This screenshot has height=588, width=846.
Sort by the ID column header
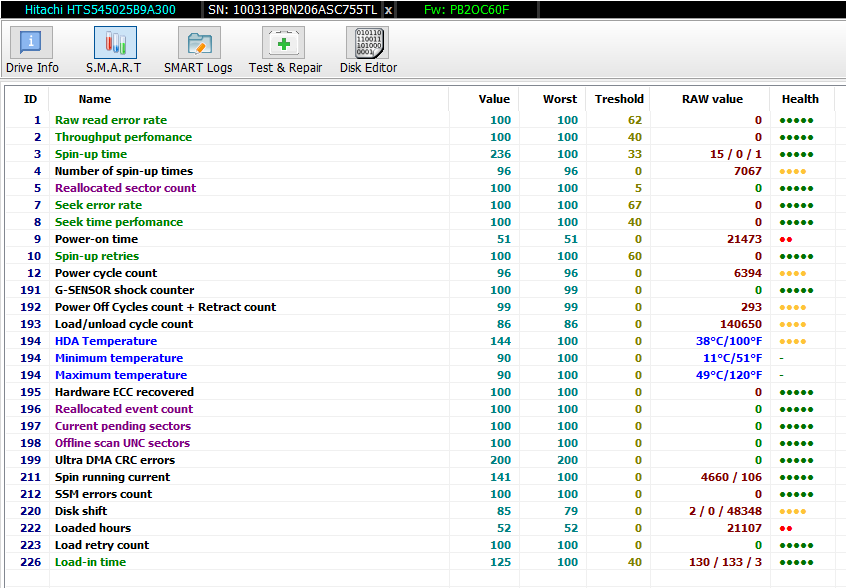[x=31, y=99]
